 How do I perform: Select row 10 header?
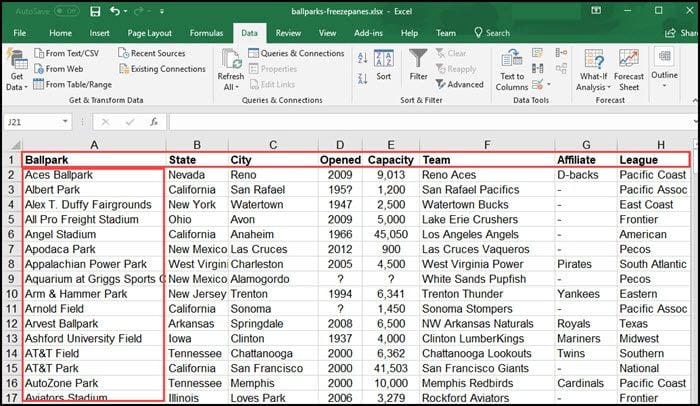click(x=12, y=294)
